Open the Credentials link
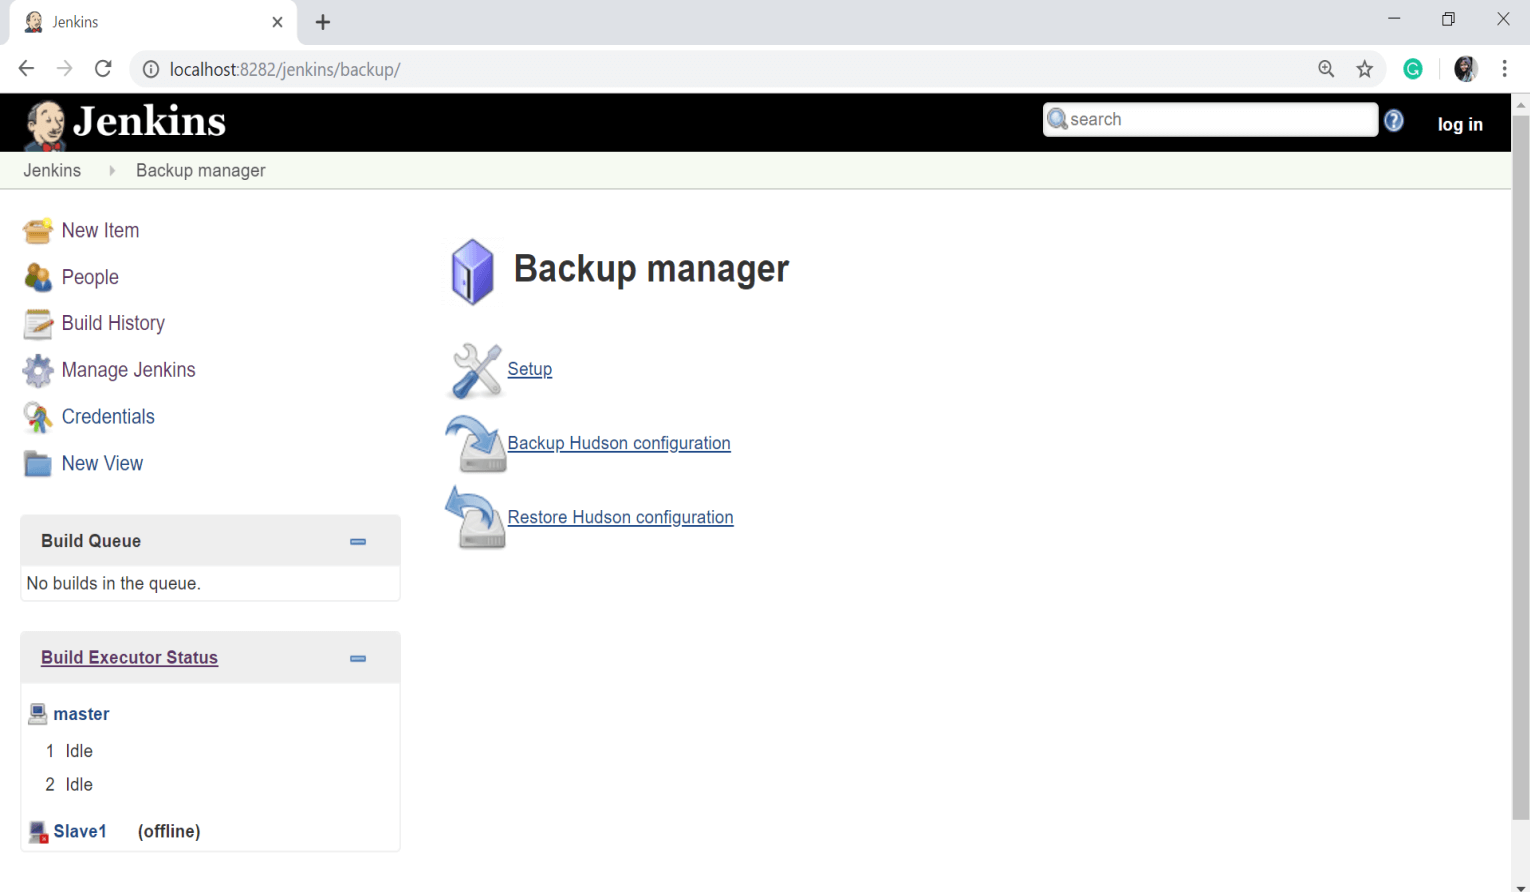 (x=108, y=417)
